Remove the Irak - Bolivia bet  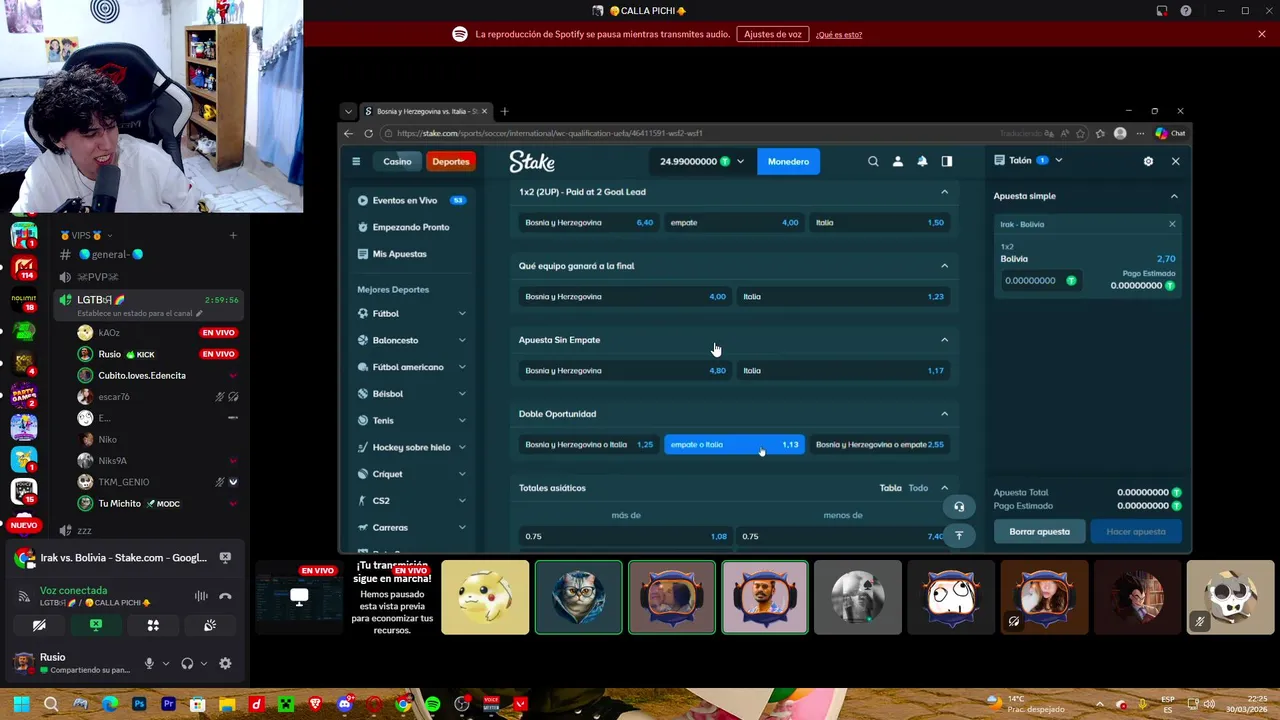[x=1172, y=224]
